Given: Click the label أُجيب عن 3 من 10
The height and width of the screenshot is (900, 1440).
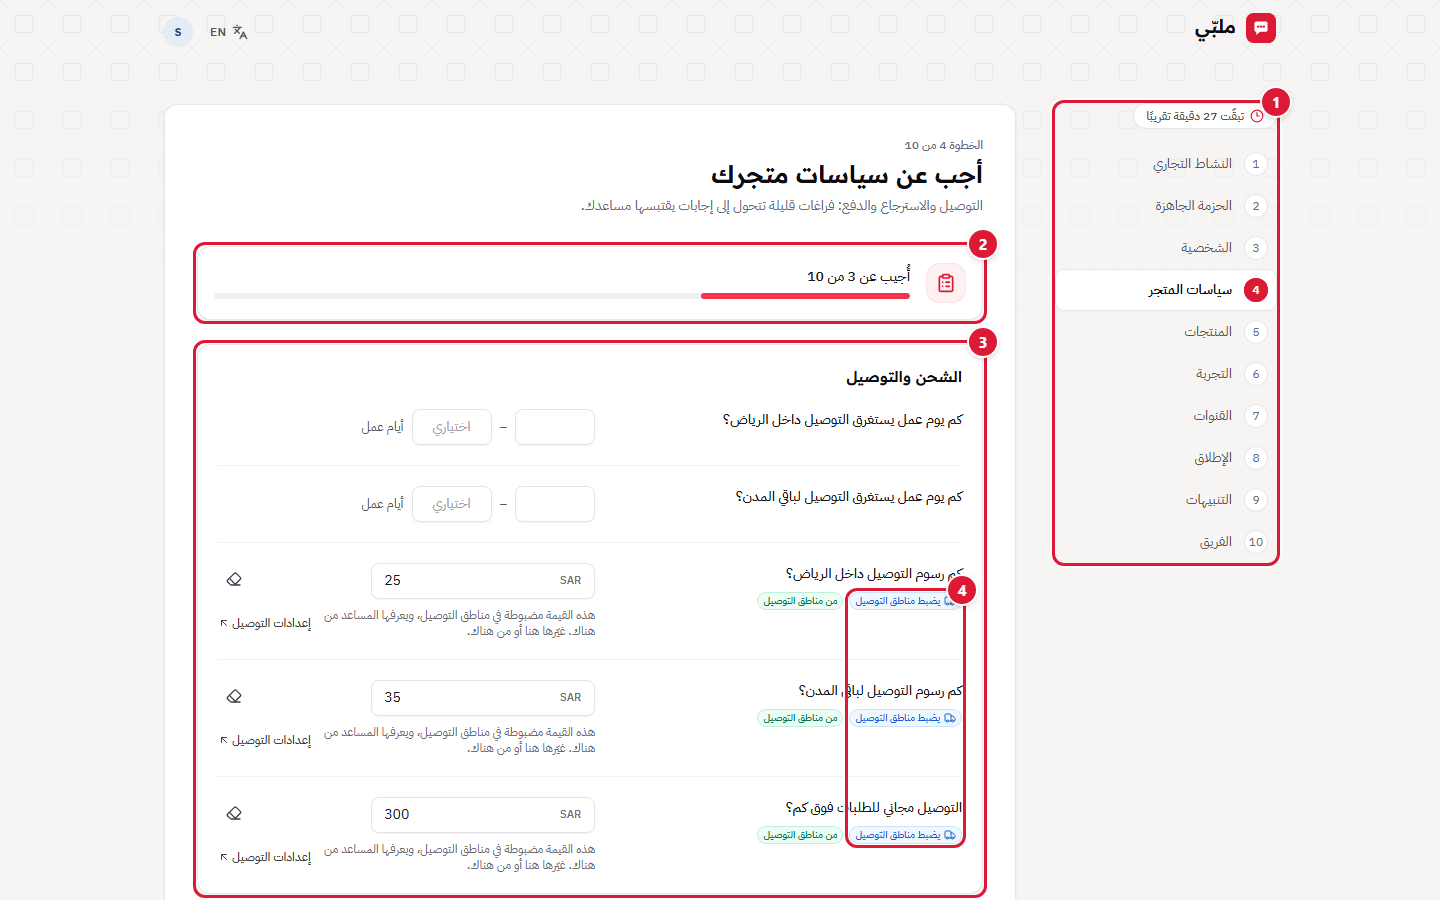Looking at the screenshot, I should coord(859,276).
